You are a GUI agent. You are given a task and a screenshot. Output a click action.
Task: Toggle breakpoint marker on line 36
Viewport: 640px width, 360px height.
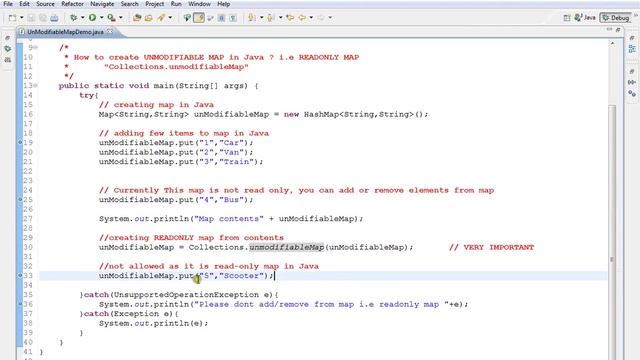tap(20, 304)
